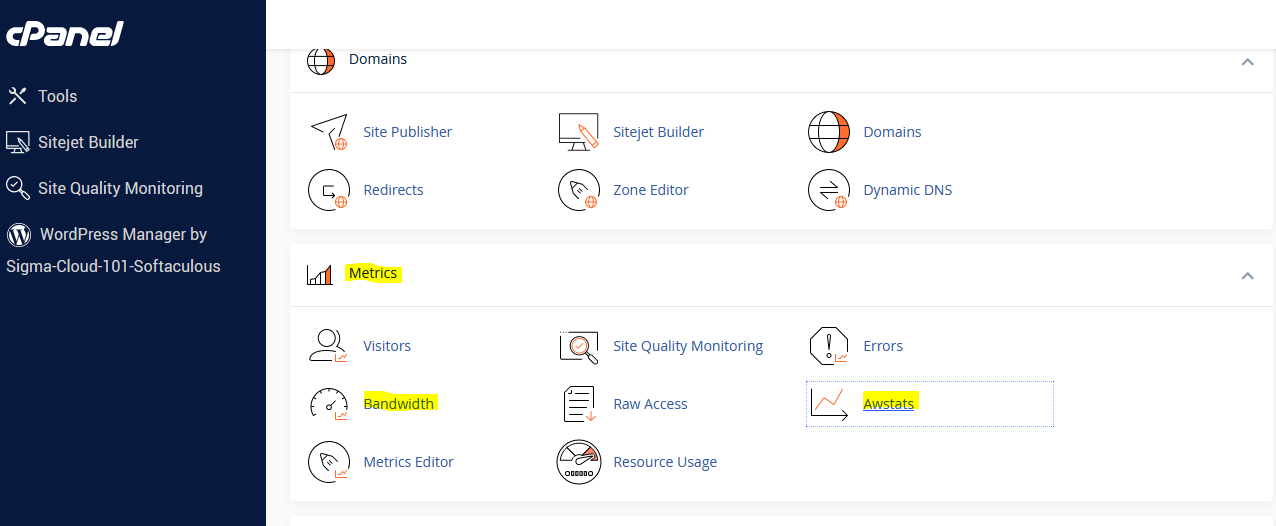Open the Domains link with globe
This screenshot has width=1276, height=526.
pyautogui.click(x=892, y=132)
